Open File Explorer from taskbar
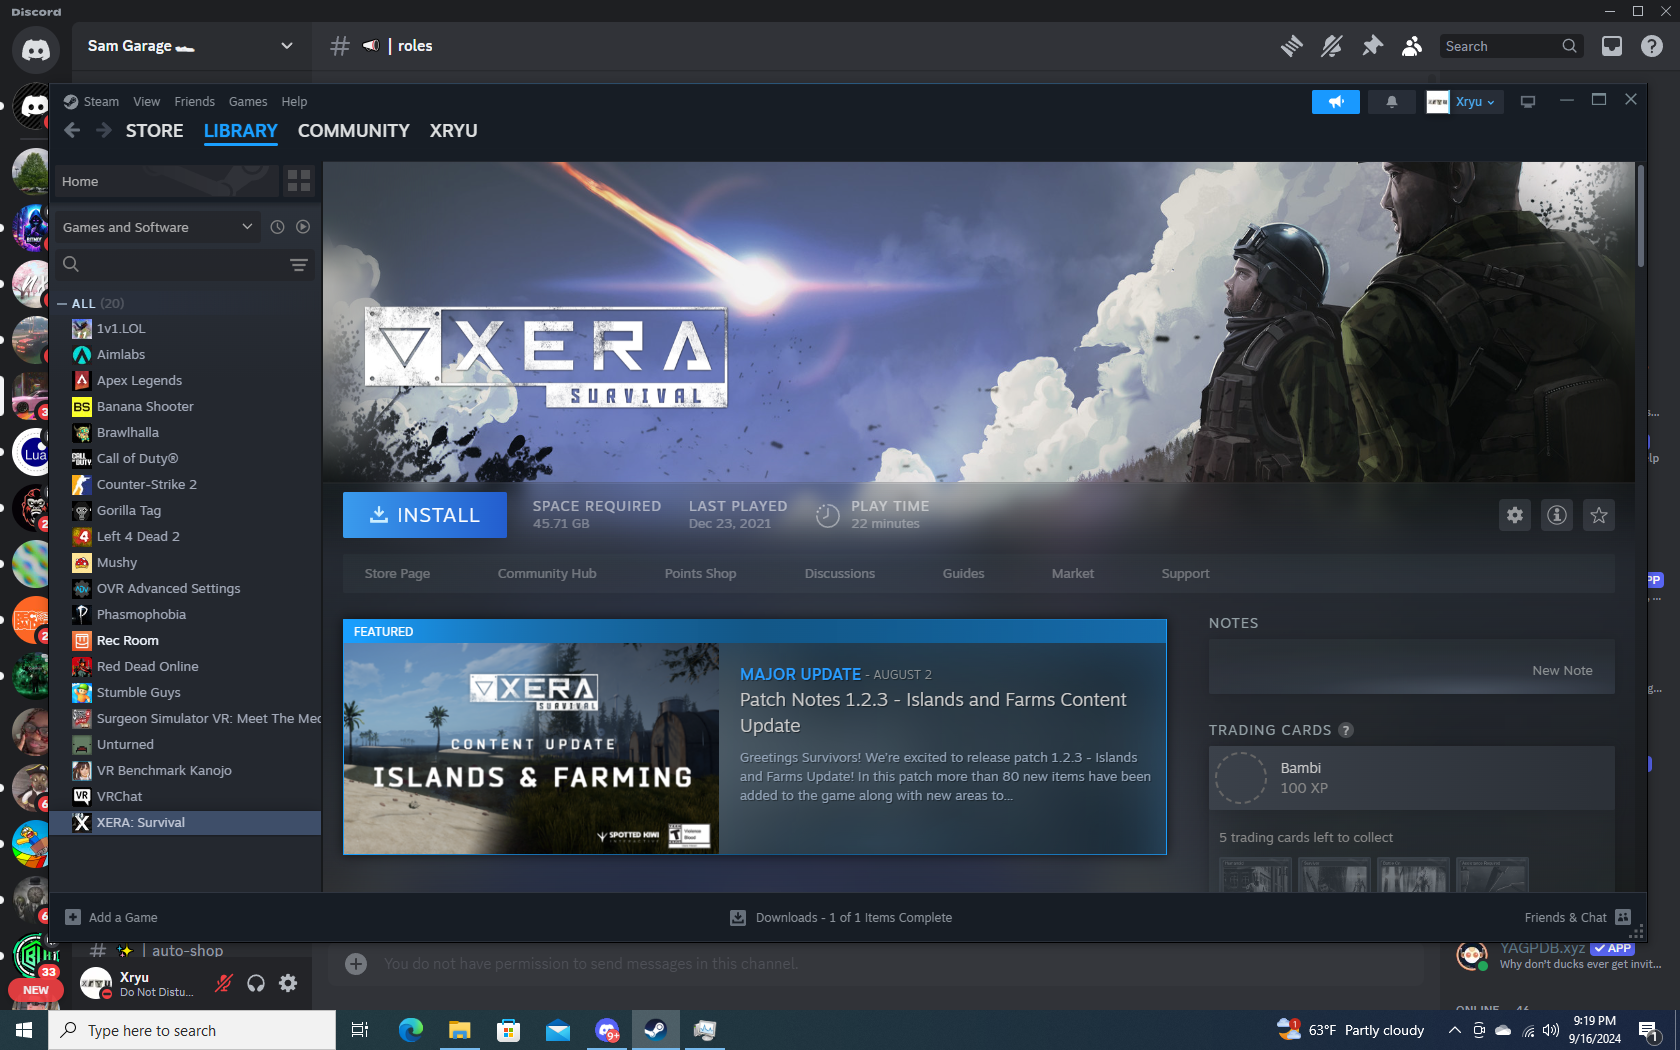This screenshot has width=1680, height=1050. 459,1030
